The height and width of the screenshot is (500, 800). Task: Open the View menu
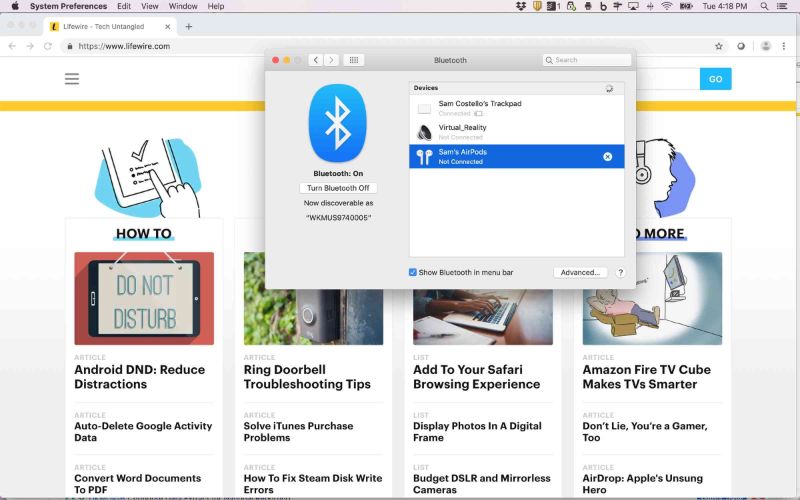coord(149,6)
